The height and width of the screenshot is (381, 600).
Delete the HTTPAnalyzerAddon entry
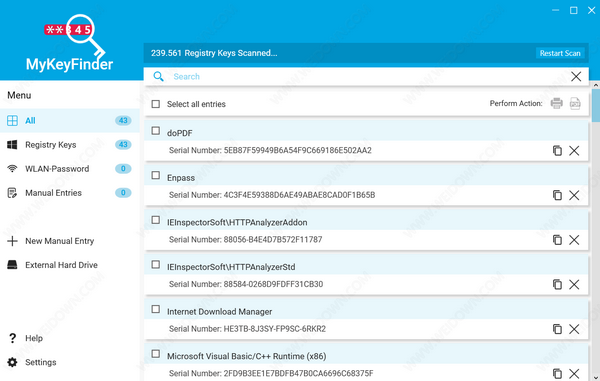(x=574, y=240)
